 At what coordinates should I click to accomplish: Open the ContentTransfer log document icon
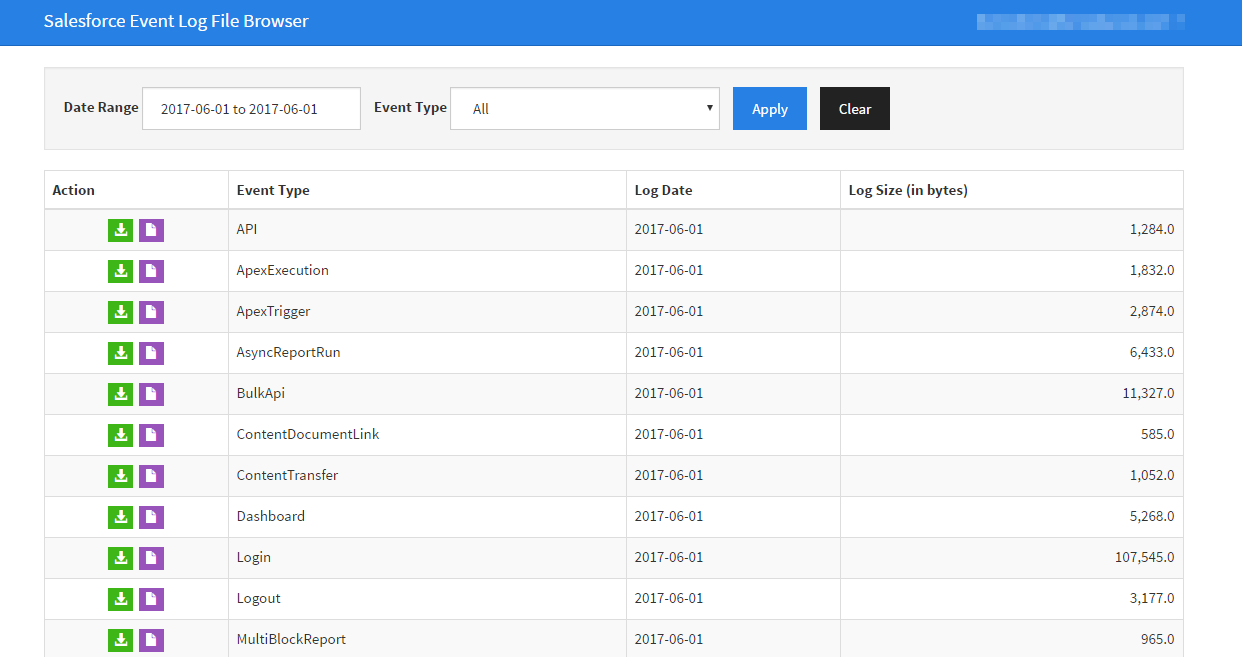point(151,476)
